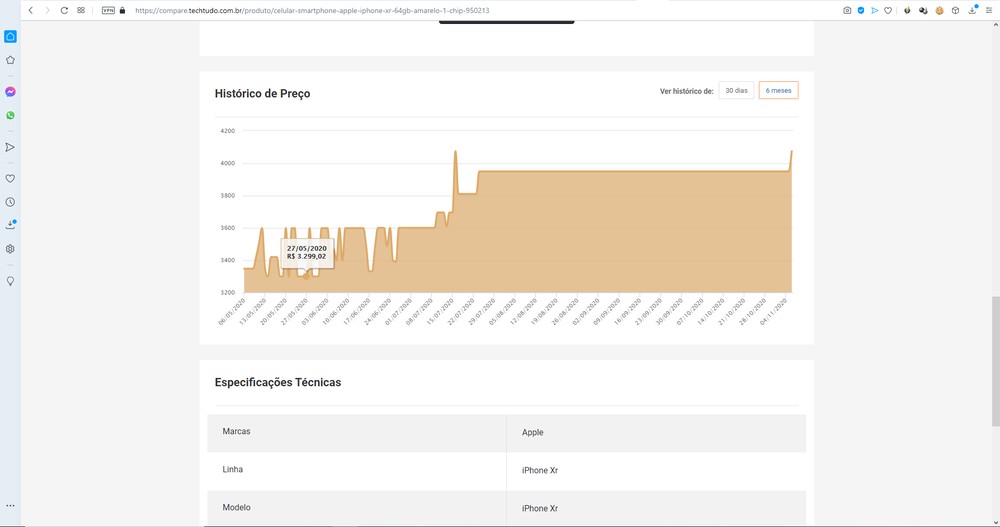Go back to the previous page
The height and width of the screenshot is (527, 1000).
[x=31, y=10]
